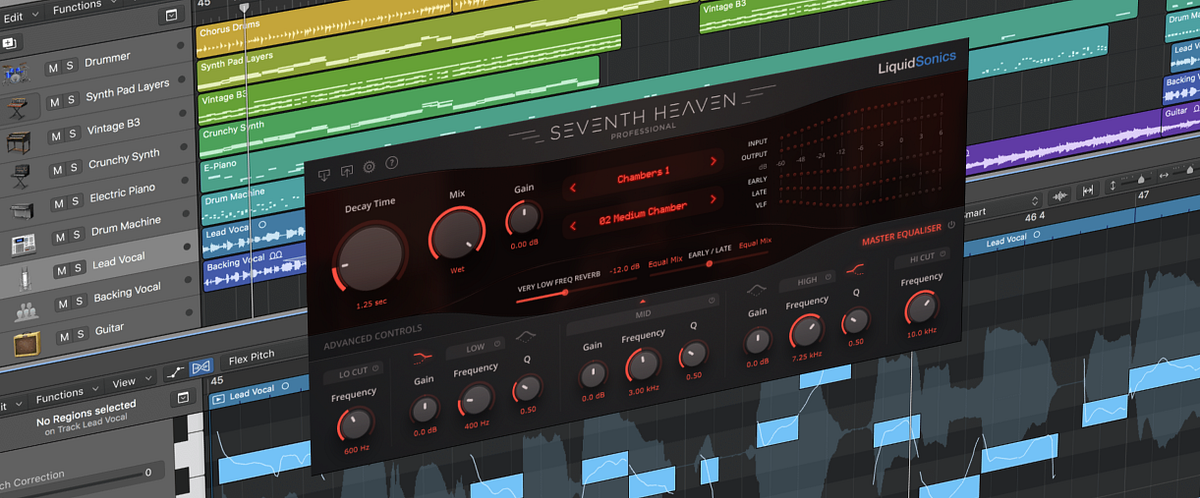The image size is (1200, 498).
Task: Click the Electric Piano track icon
Action: pyautogui.click(x=24, y=212)
